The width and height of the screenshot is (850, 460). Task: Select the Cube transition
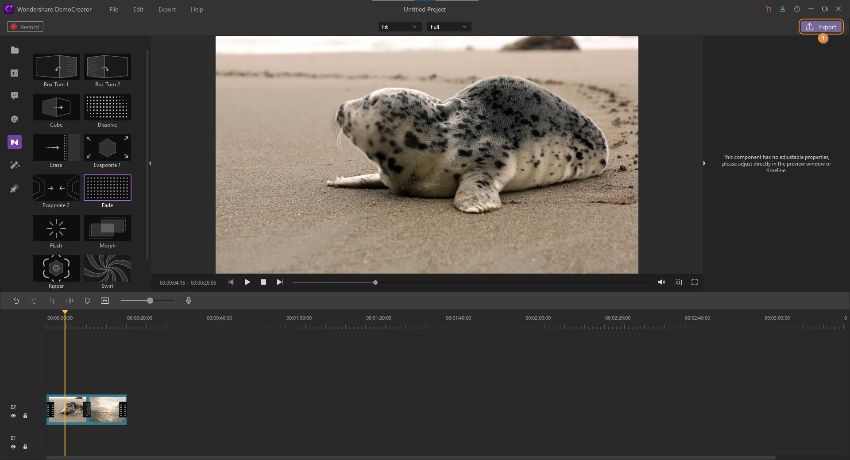(x=56, y=107)
